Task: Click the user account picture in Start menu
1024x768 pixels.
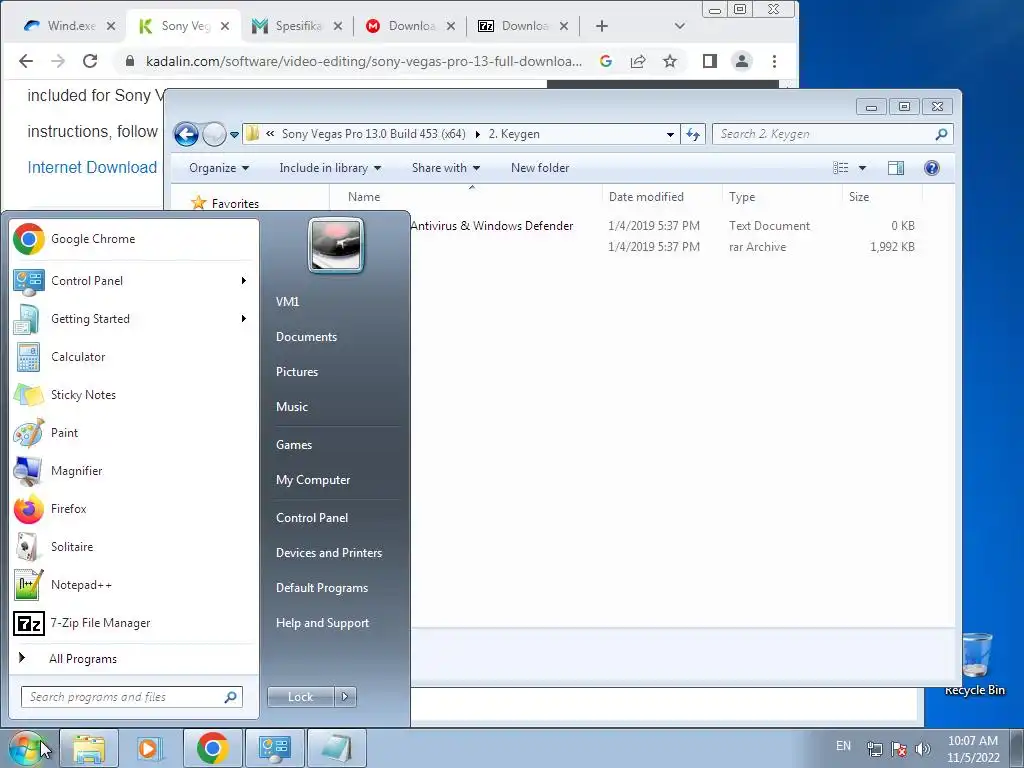Action: click(336, 245)
